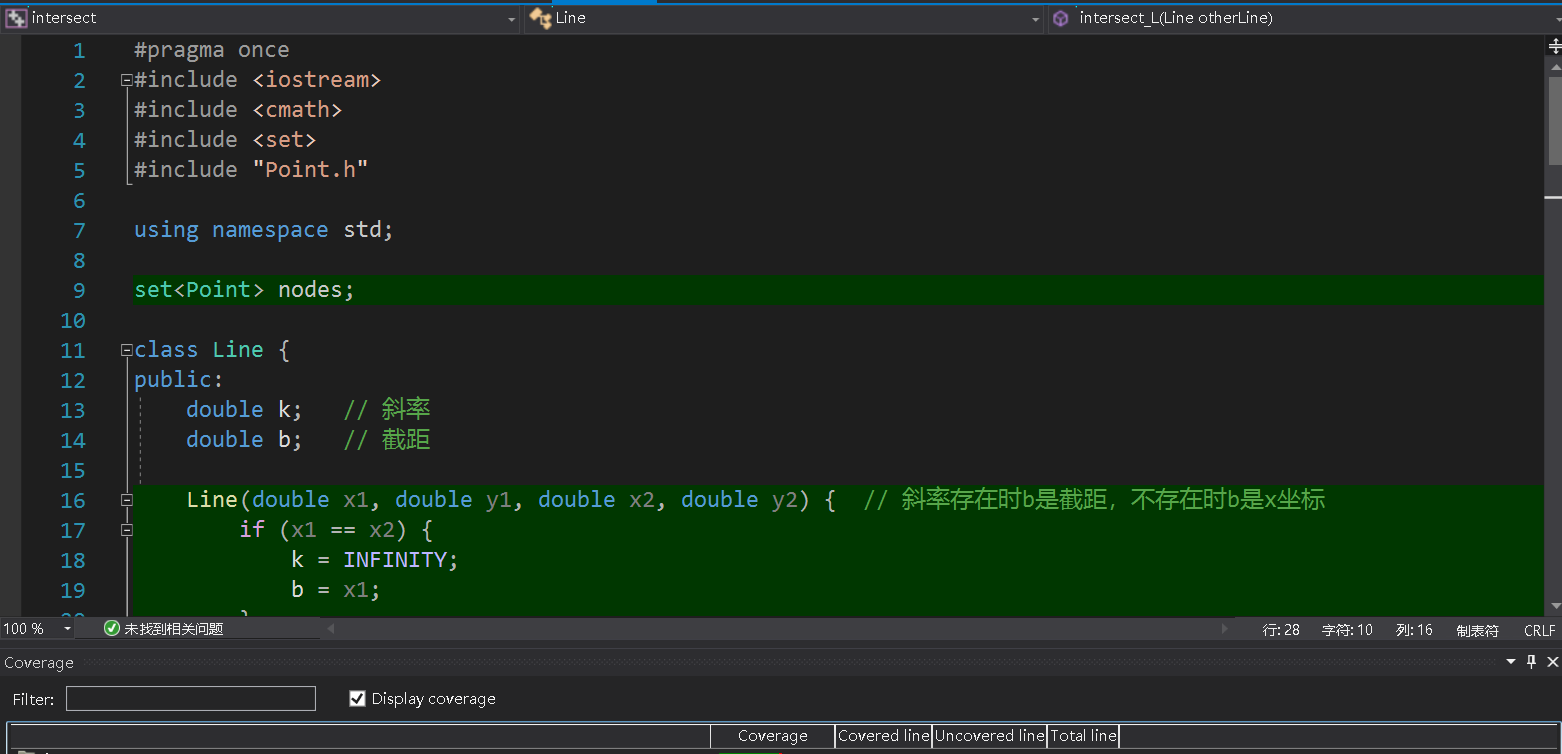Click the vertical scrollbar up arrow
1562x754 pixels.
(x=1554, y=66)
